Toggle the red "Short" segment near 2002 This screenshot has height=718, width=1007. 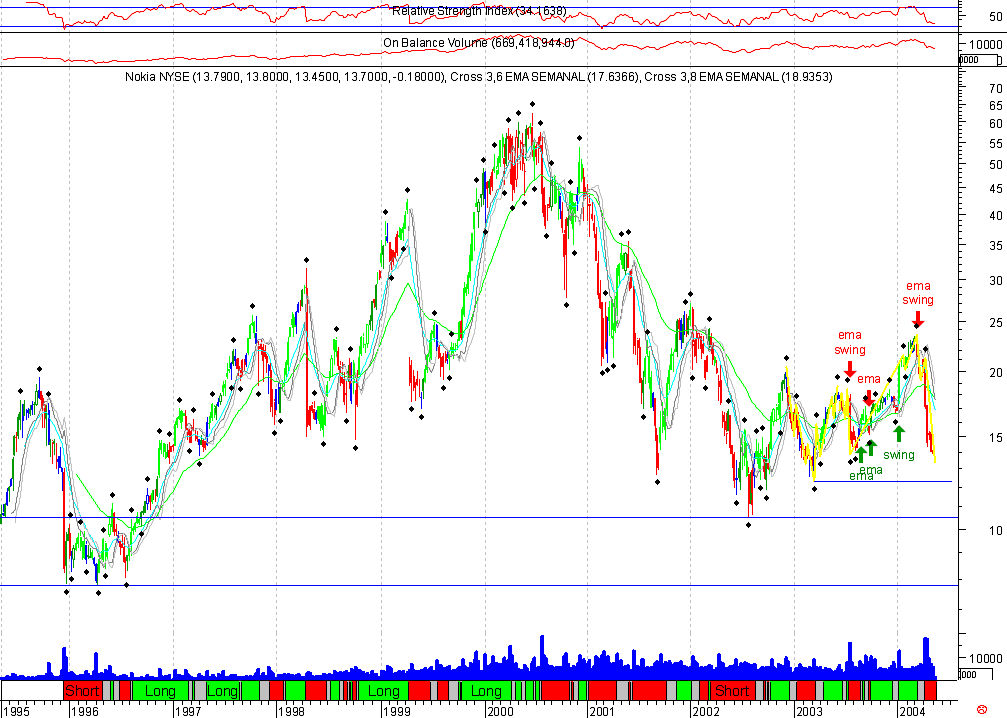coord(733,690)
